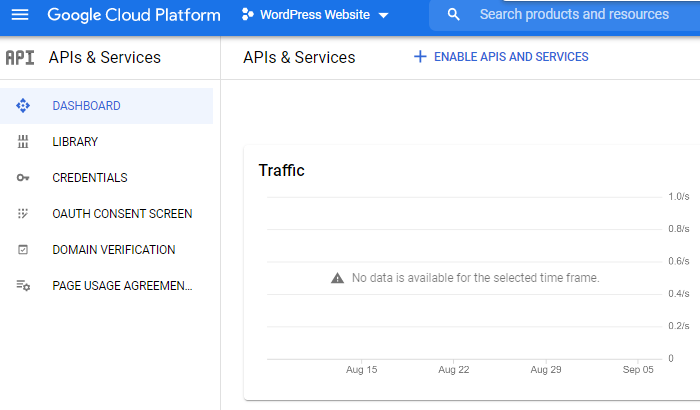Open OAuth Consent Screen settings
Screen dimensions: 700x410
pos(107,214)
